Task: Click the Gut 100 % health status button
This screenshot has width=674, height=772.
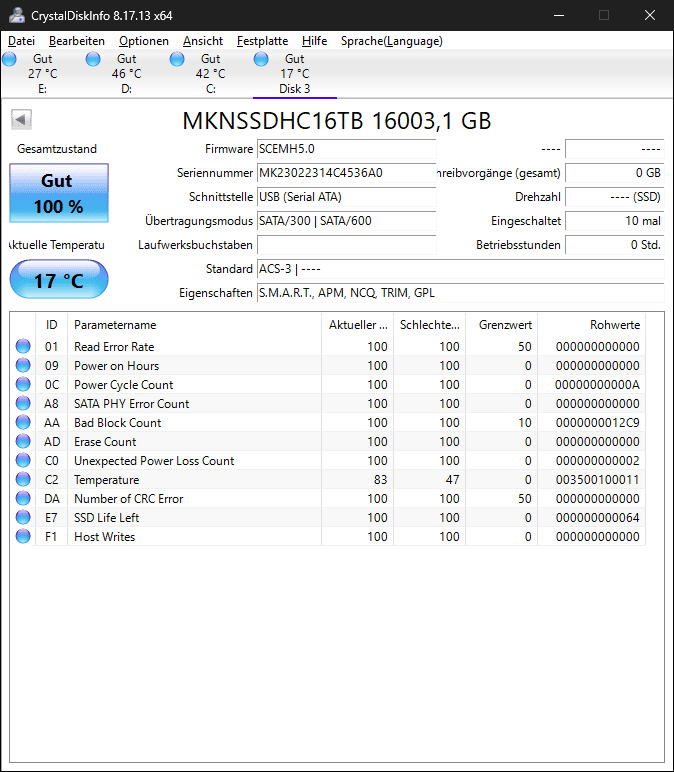Action: coord(59,193)
